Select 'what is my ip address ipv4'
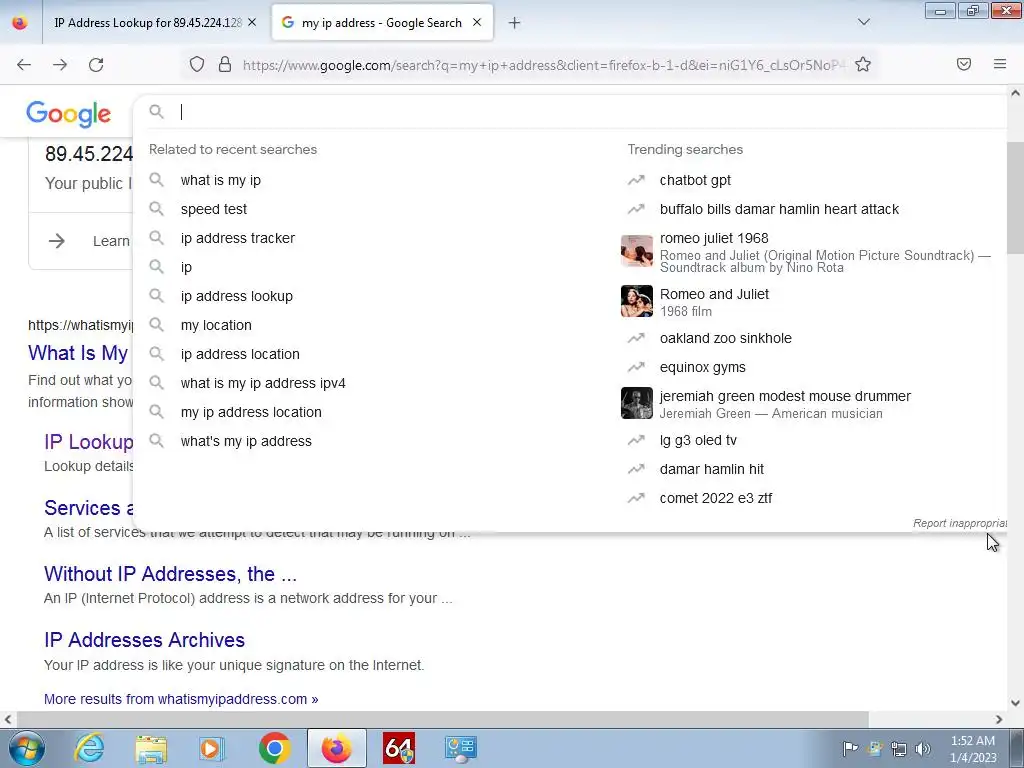This screenshot has height=768, width=1024. click(263, 383)
